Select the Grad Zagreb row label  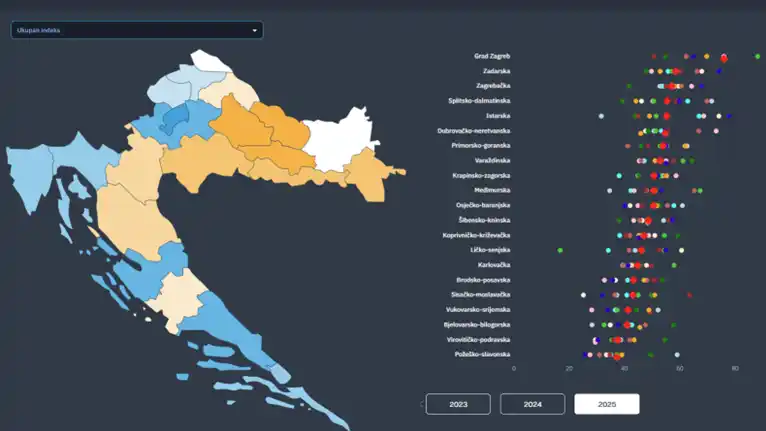(492, 56)
